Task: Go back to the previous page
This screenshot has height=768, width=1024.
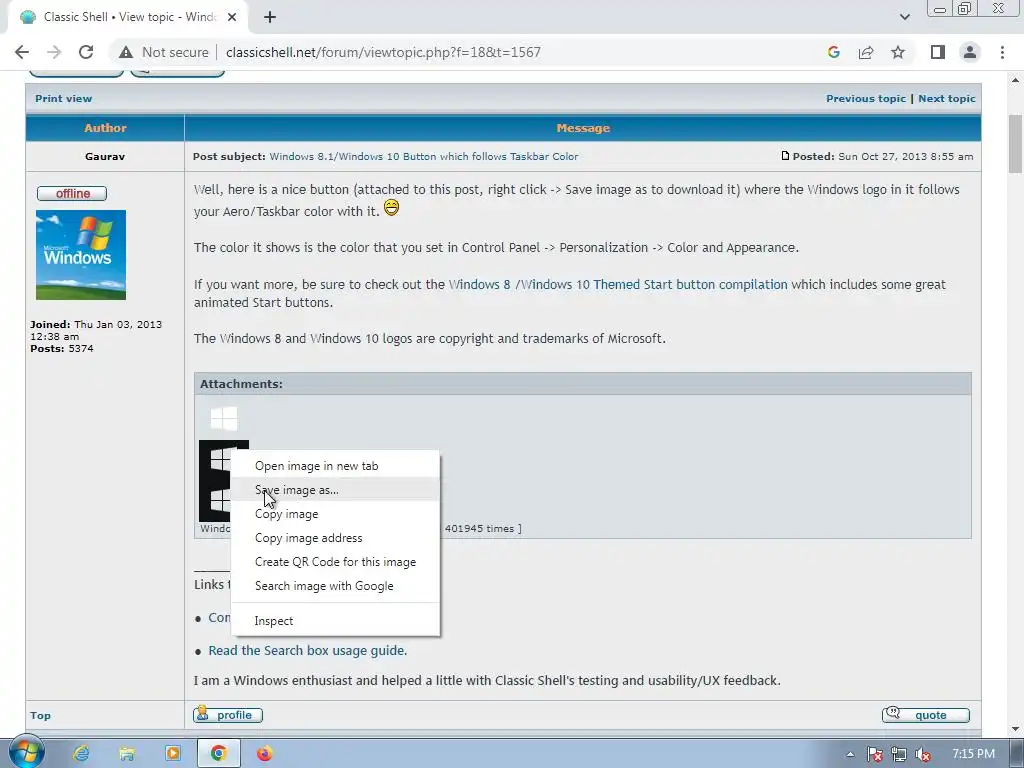Action: click(x=22, y=52)
